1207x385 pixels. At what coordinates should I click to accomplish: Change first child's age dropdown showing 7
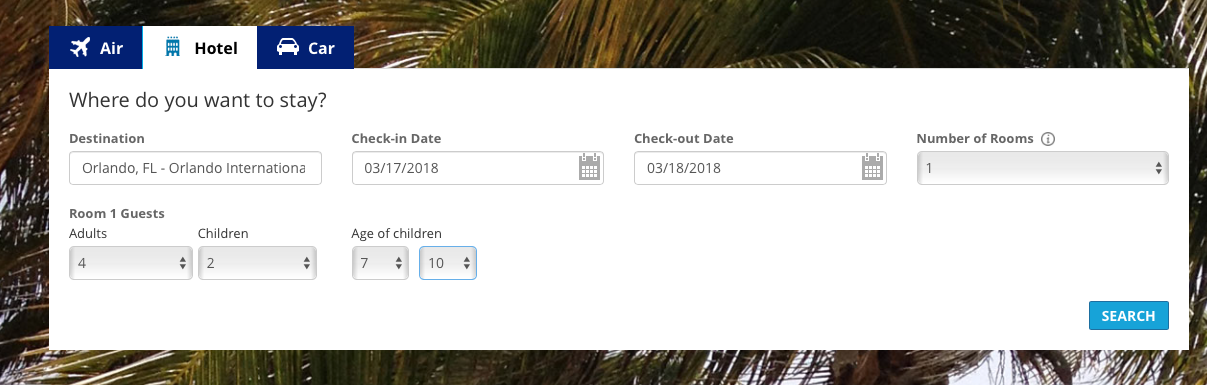[380, 264]
